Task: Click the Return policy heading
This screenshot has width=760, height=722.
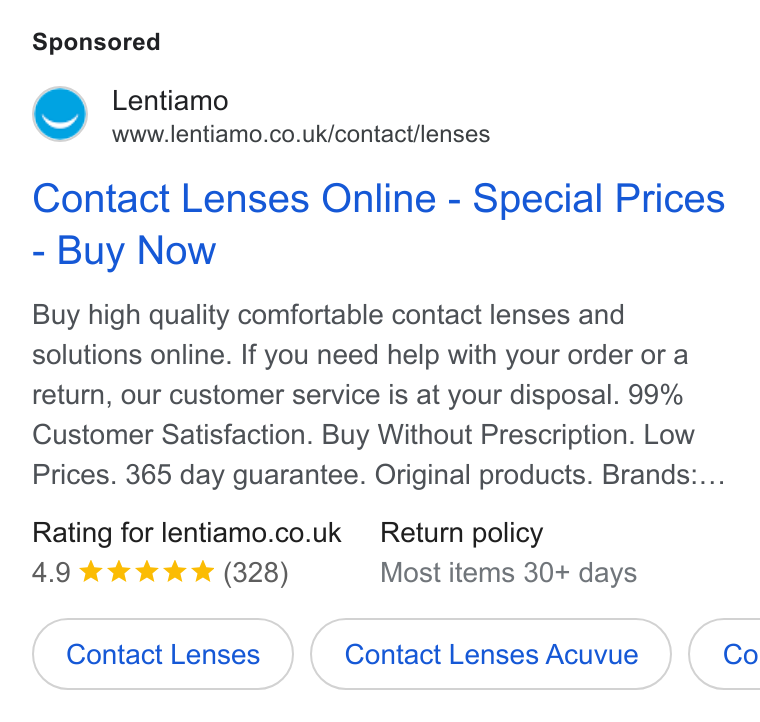Action: coord(461,534)
